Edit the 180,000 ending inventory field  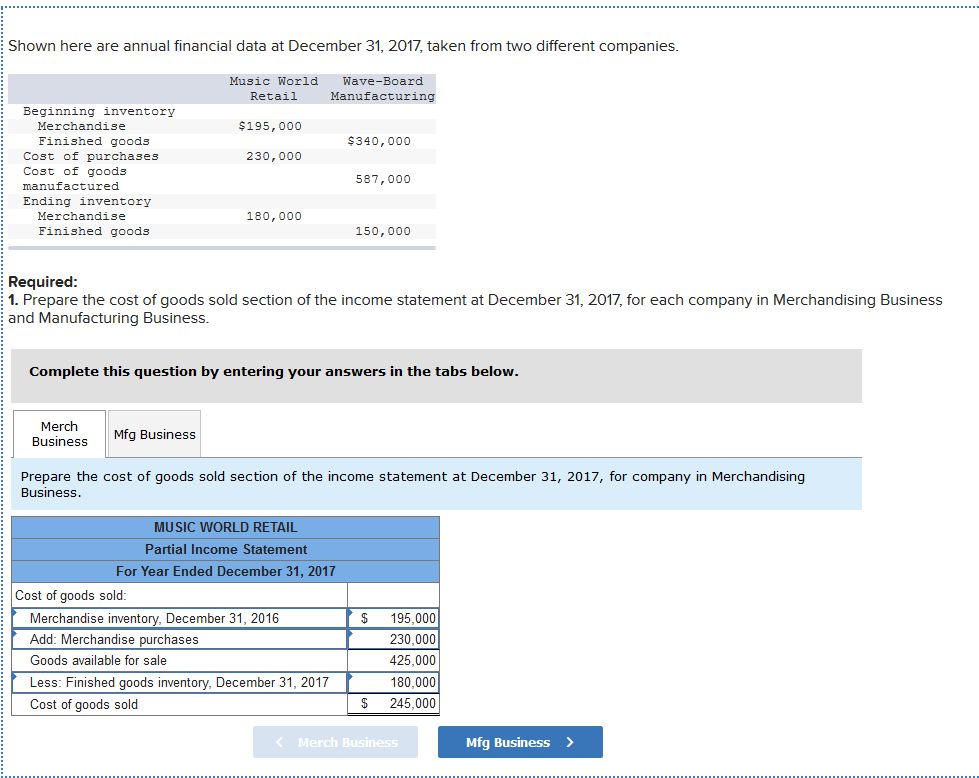(x=393, y=682)
